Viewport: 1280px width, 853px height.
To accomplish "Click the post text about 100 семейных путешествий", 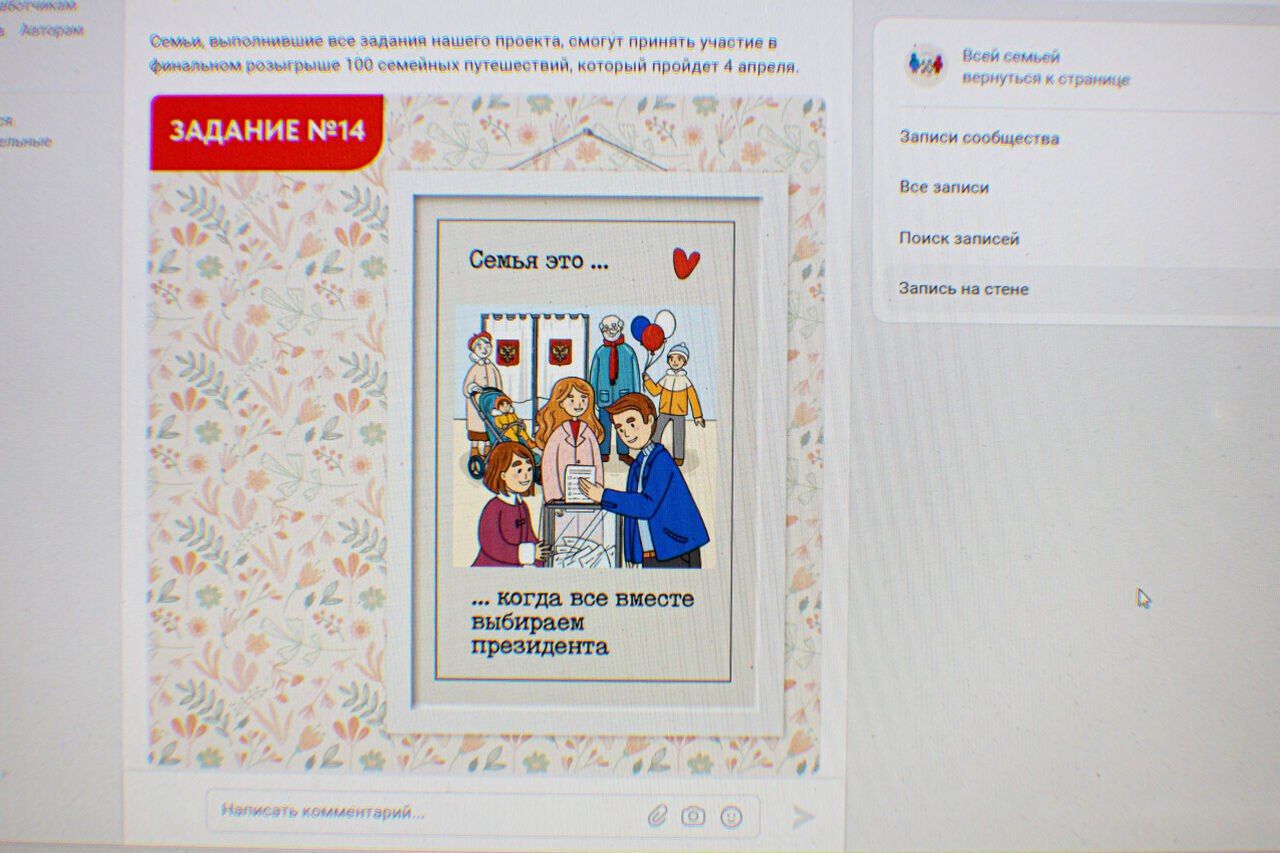I will (474, 54).
